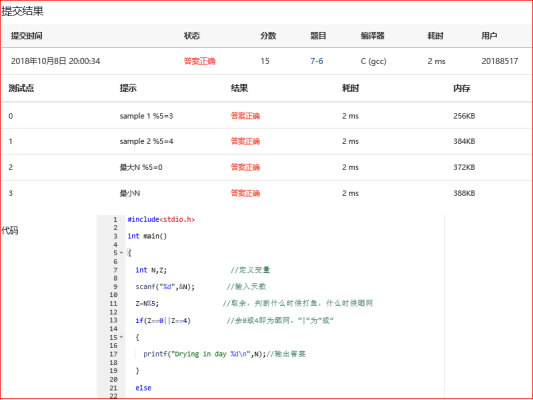Open problem link 7-6

pyautogui.click(x=316, y=61)
